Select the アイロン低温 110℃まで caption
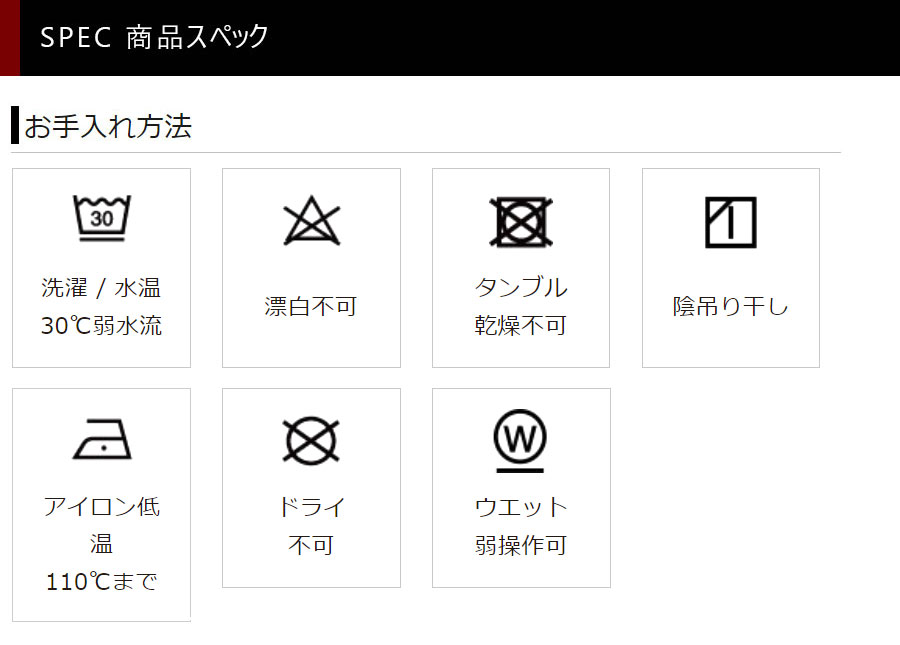Screen dimensions: 900x645 pyautogui.click(x=102, y=544)
